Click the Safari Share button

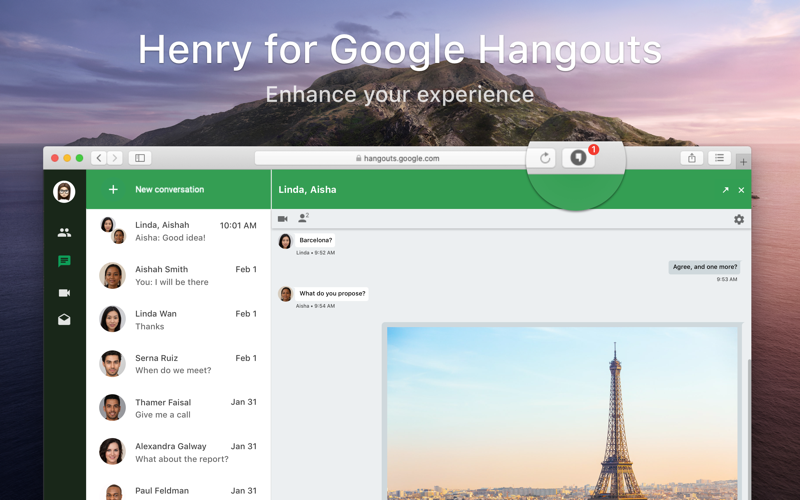pos(692,158)
